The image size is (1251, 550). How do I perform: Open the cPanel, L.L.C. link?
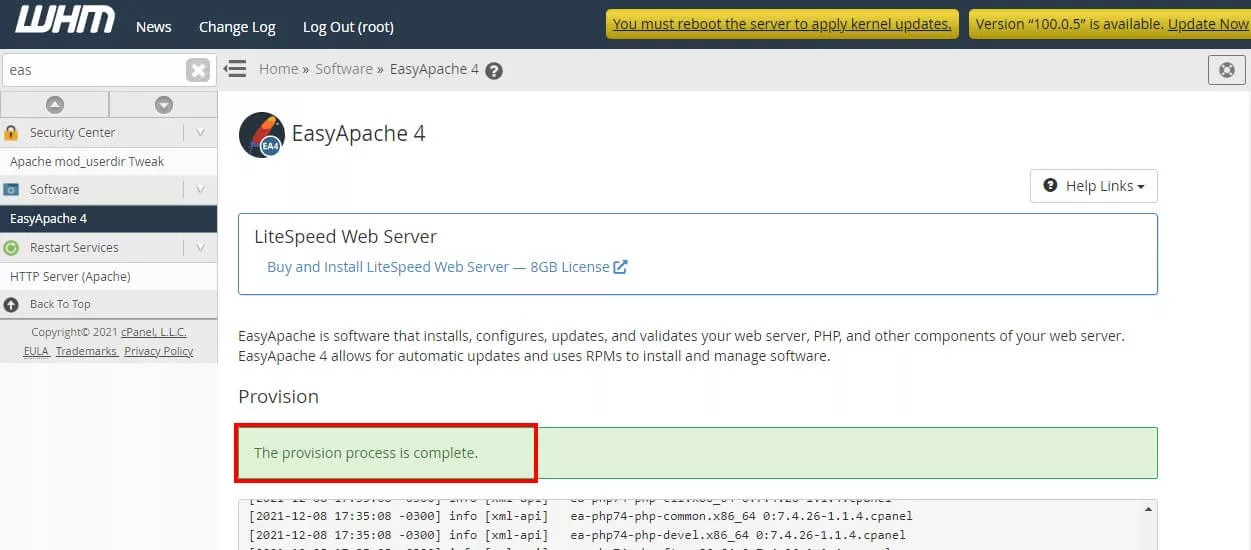154,332
